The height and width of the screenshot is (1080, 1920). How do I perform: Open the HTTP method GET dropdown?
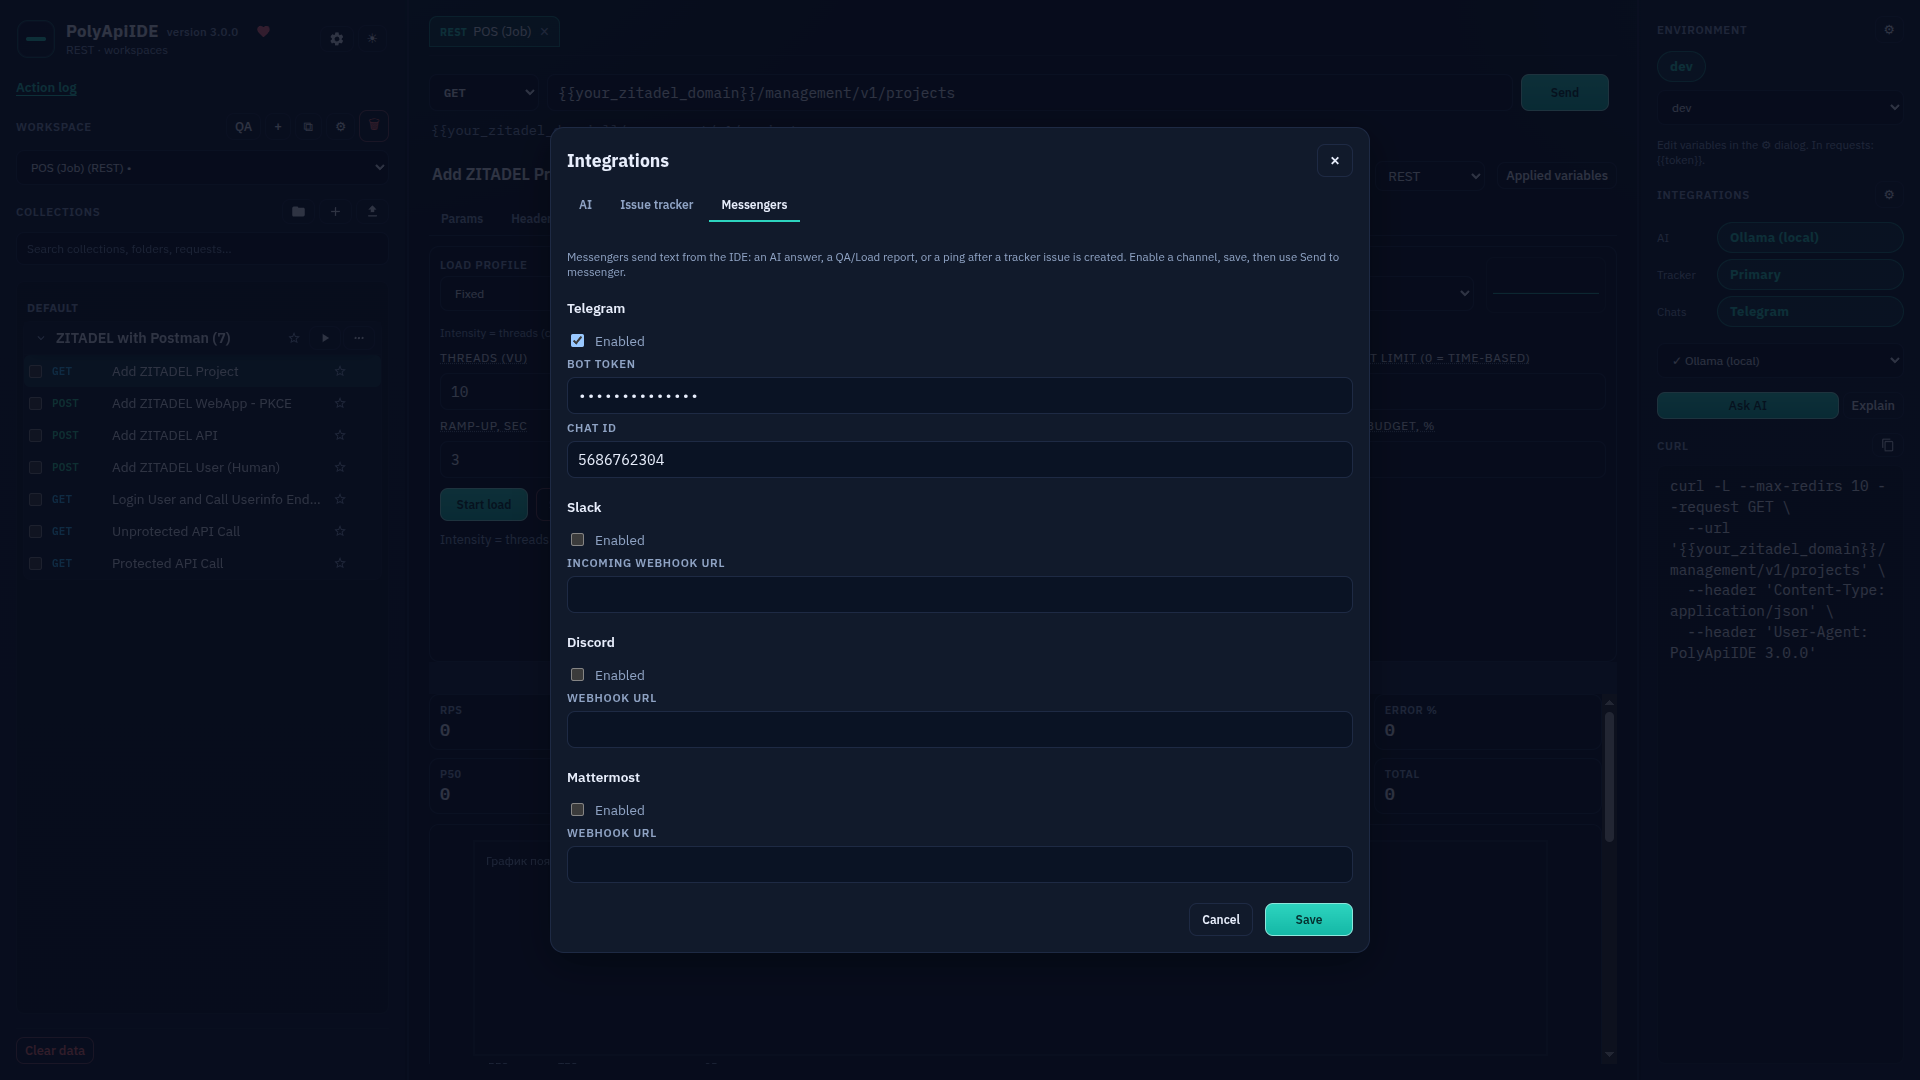(486, 93)
